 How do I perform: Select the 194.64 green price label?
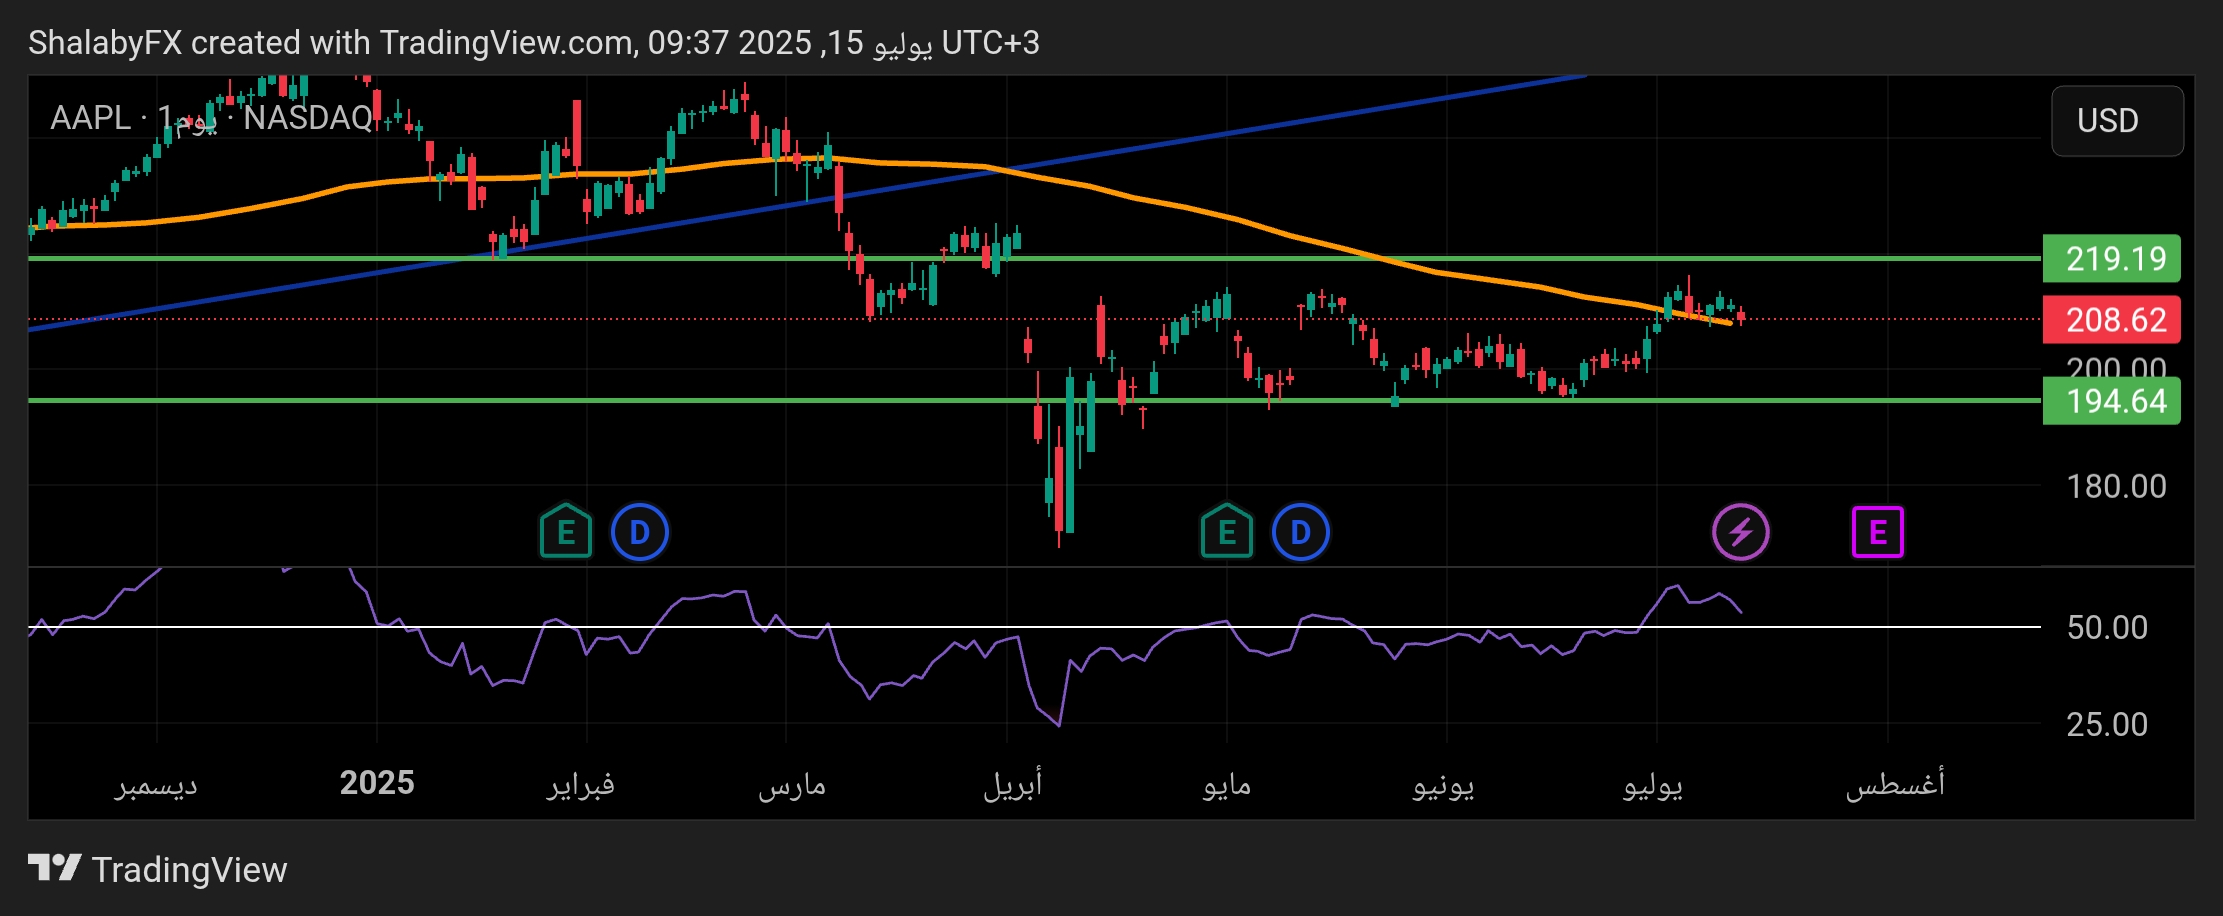[2112, 401]
